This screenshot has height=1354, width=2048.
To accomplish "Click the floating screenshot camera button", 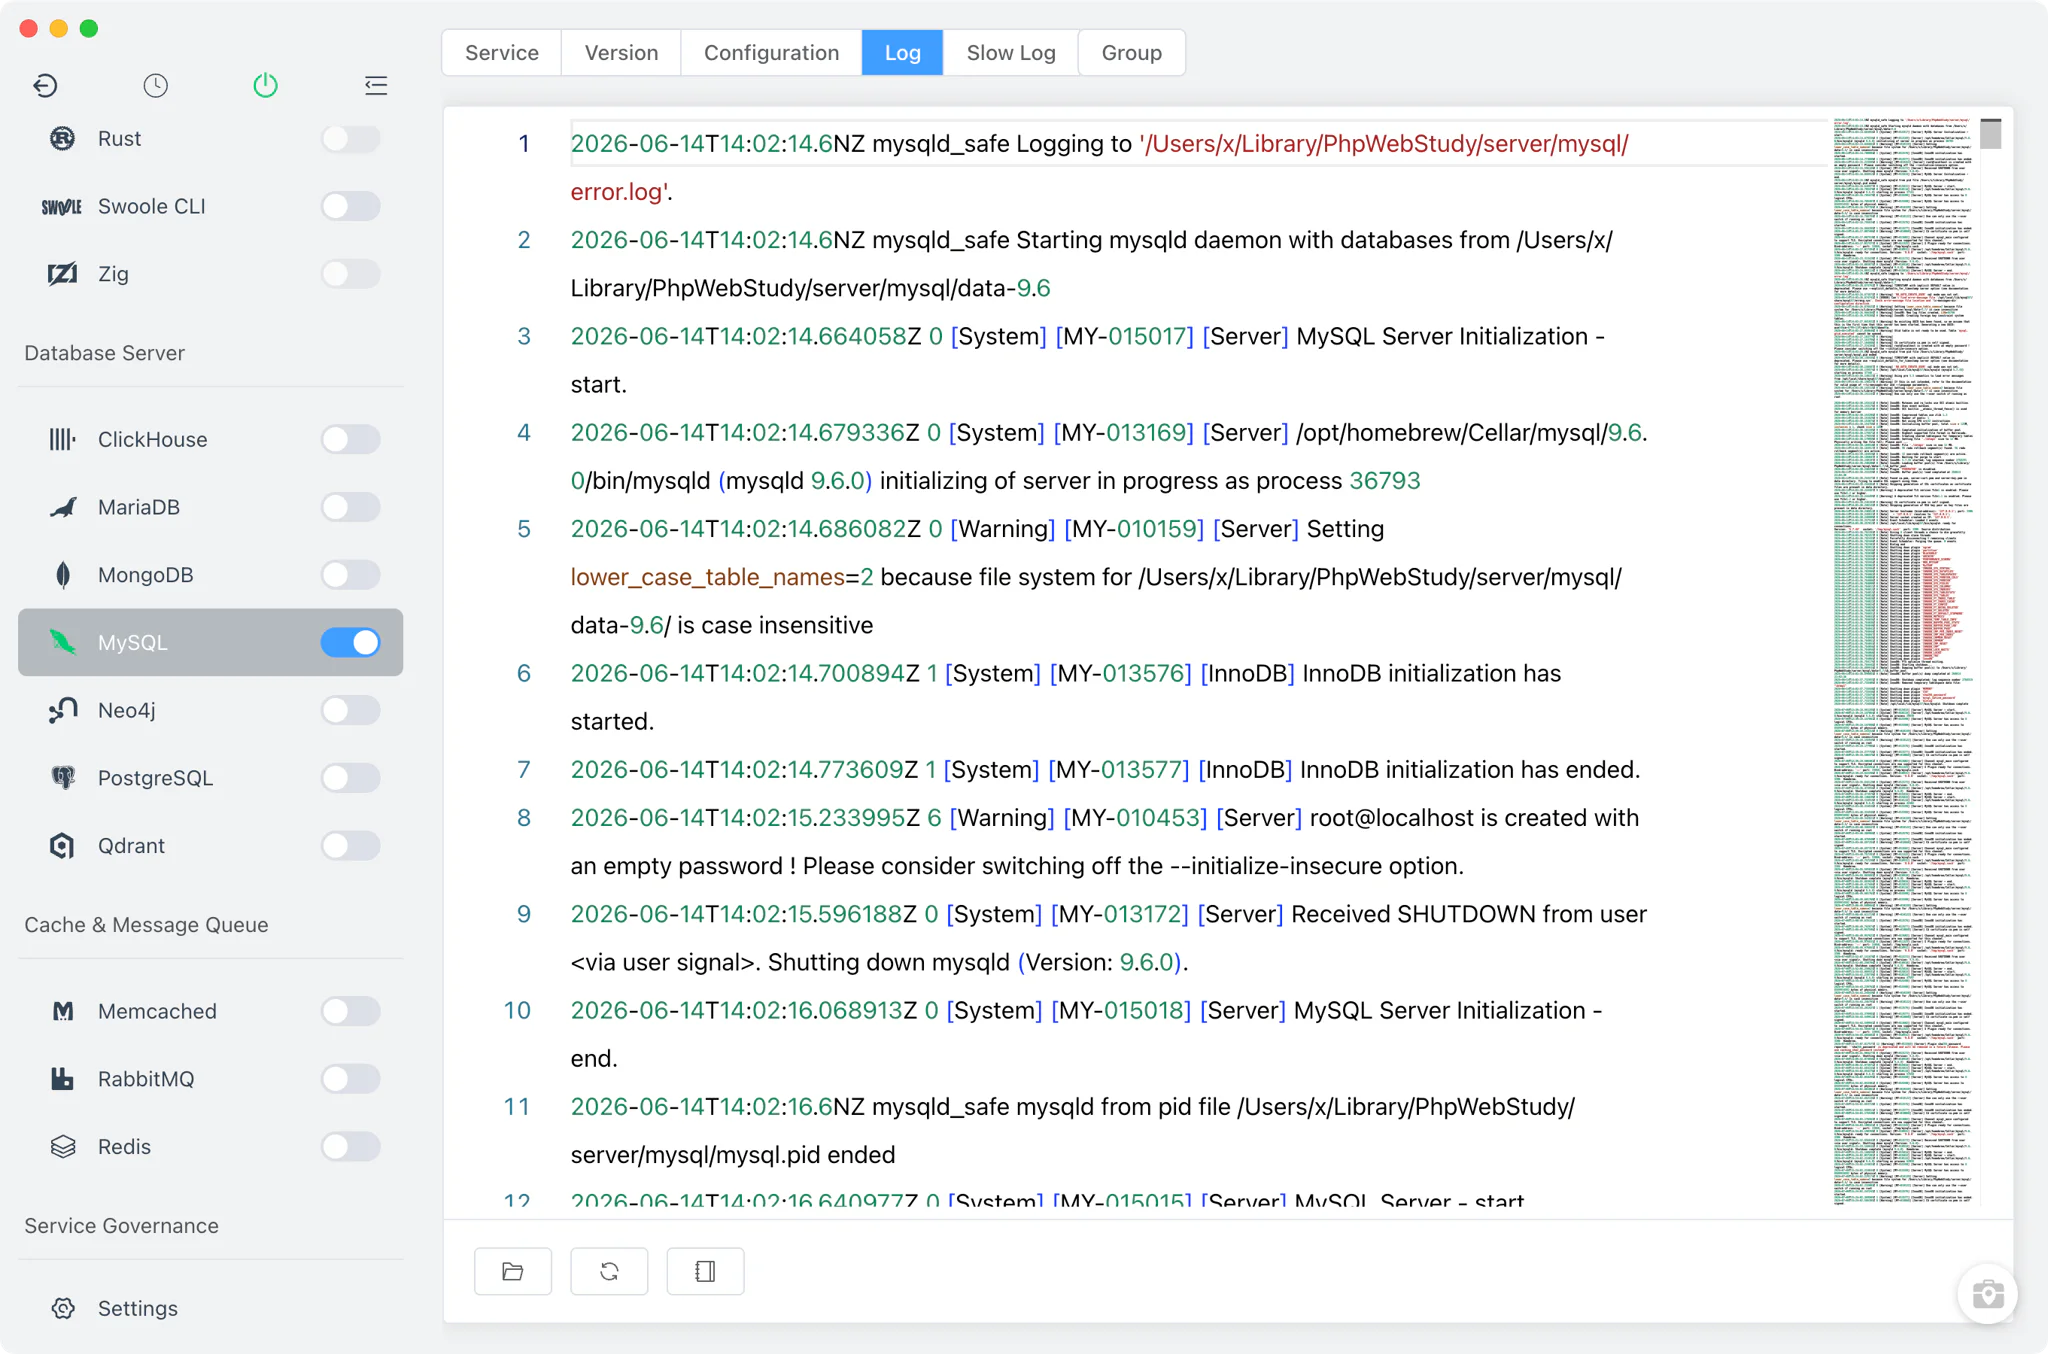I will [x=1988, y=1294].
